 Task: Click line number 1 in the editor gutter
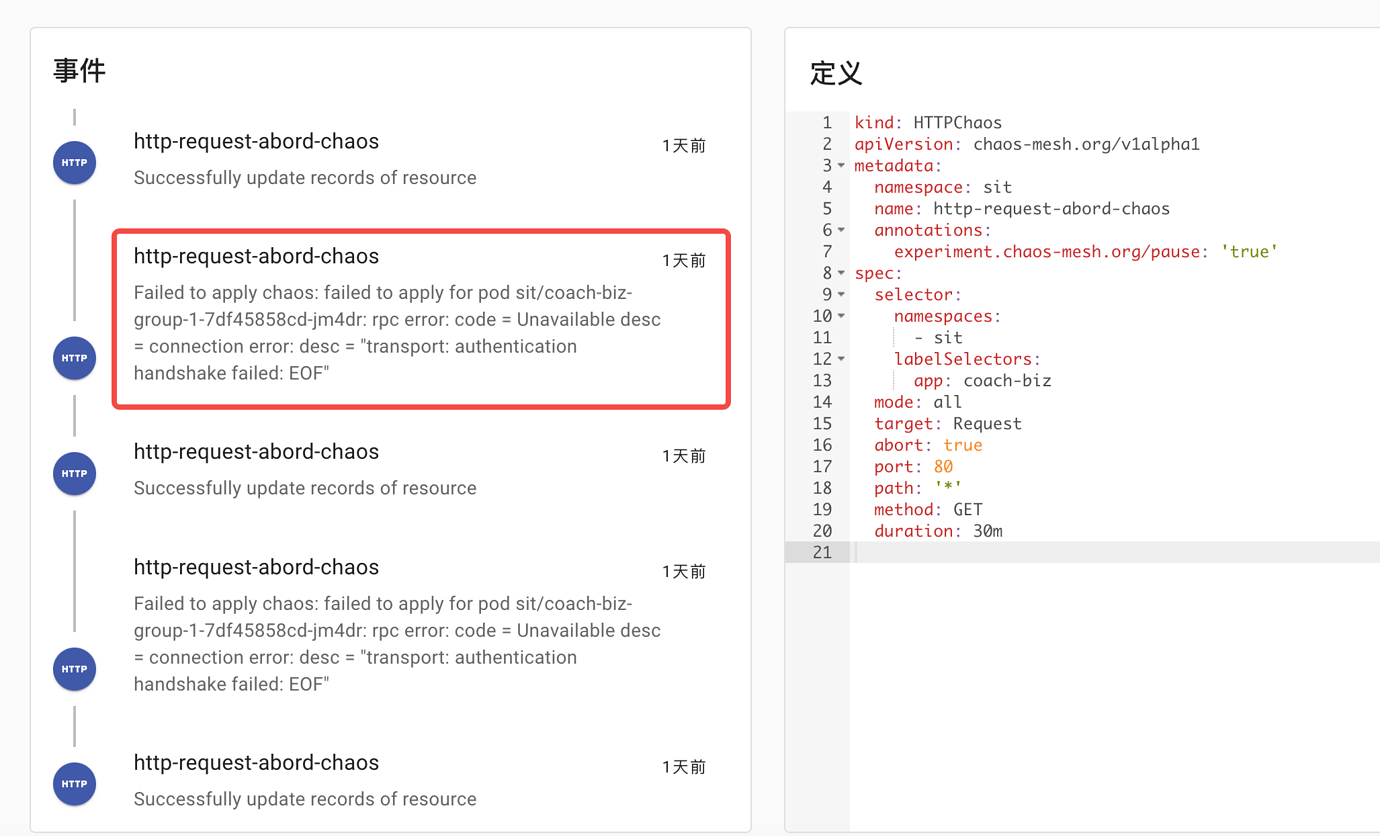(826, 123)
